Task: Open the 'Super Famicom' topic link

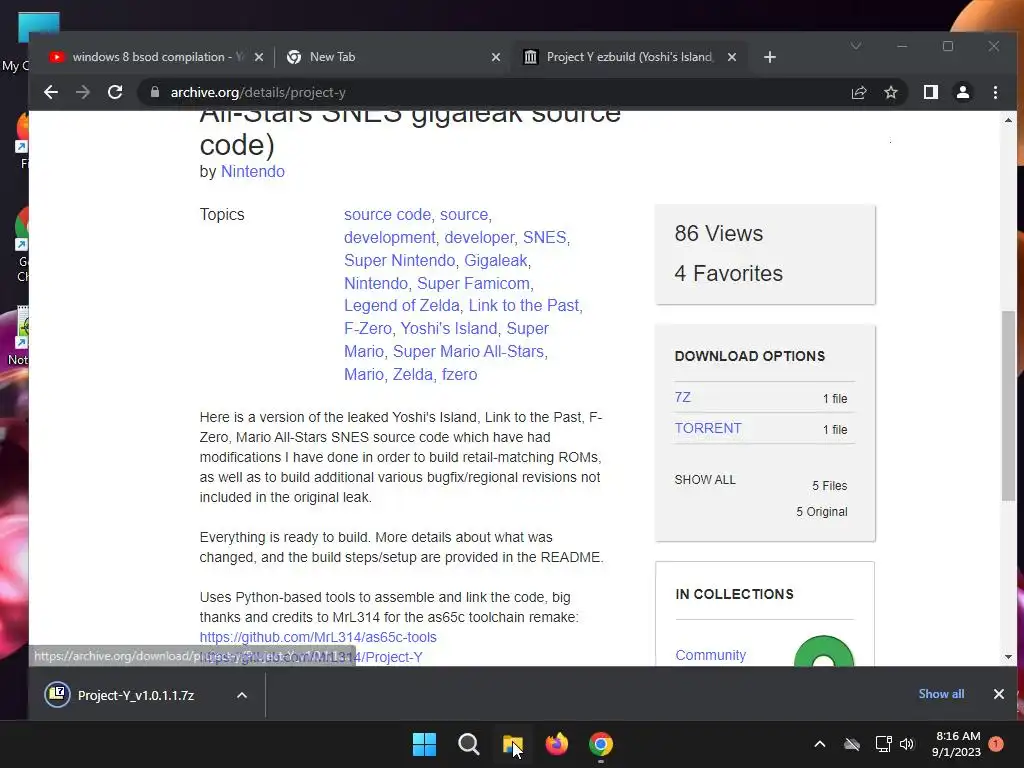Action: [473, 283]
